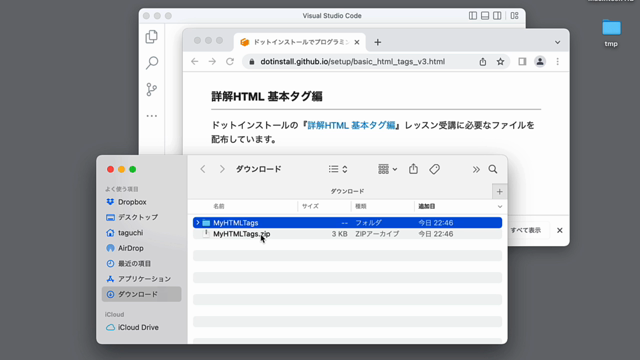Image resolution: width=640 pixels, height=360 pixels.
Task: Select MyHTMLTags.zip file
Action: [242, 234]
